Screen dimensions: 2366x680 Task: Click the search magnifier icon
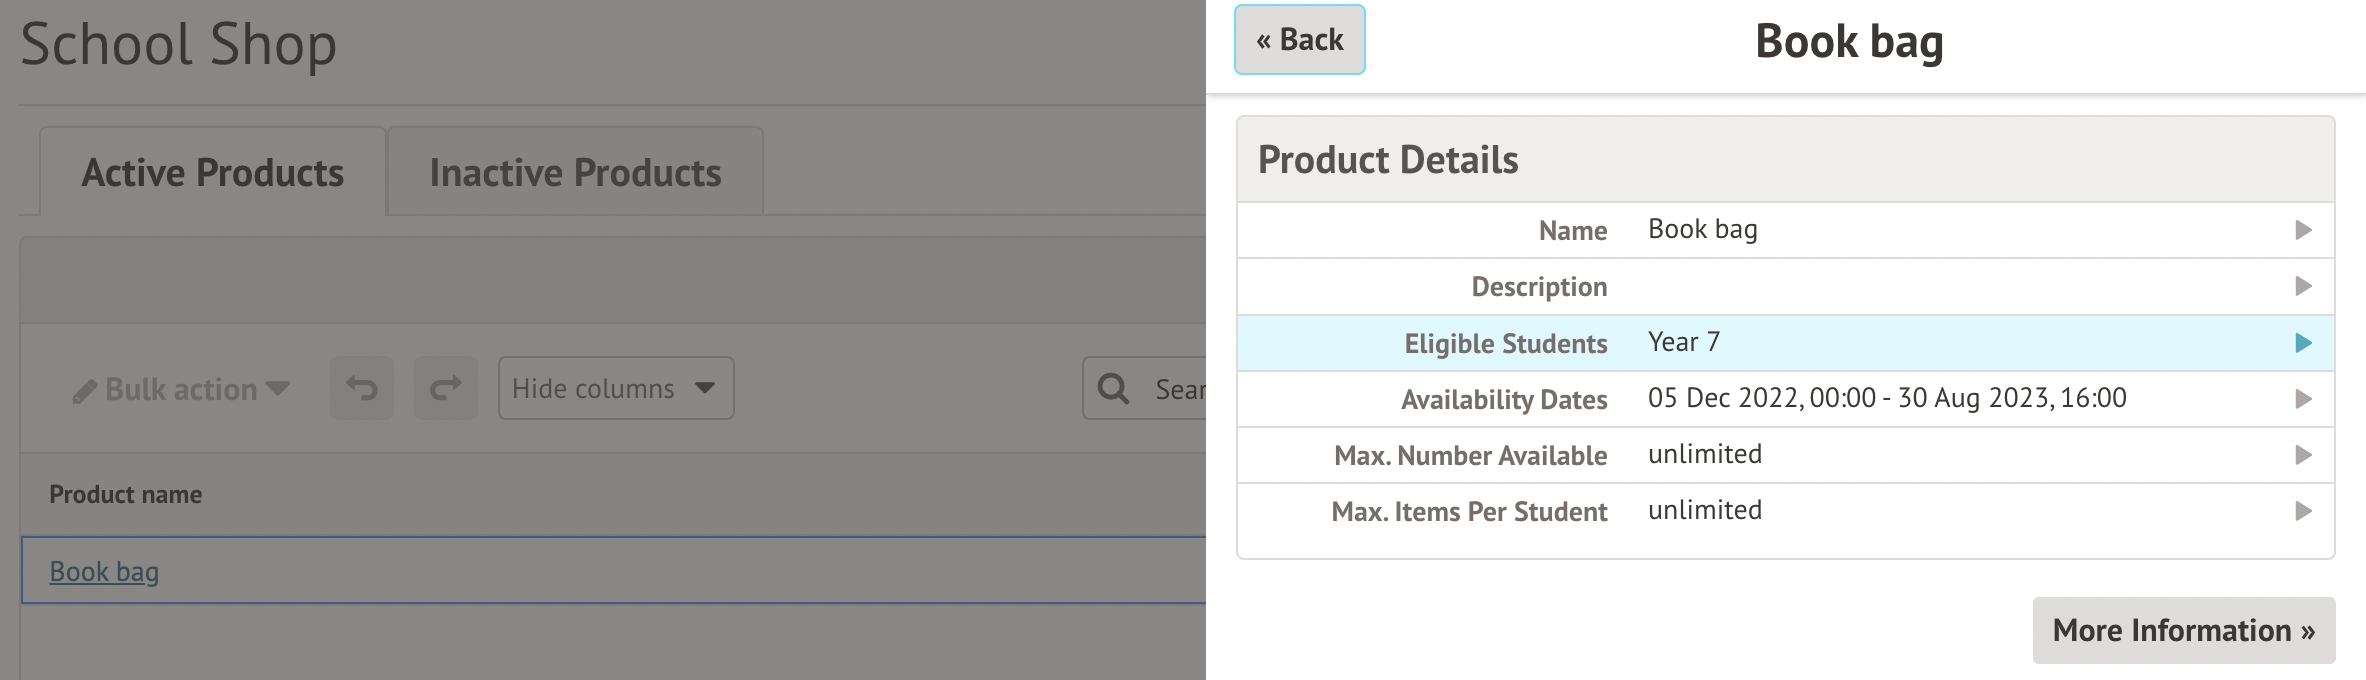(1113, 388)
